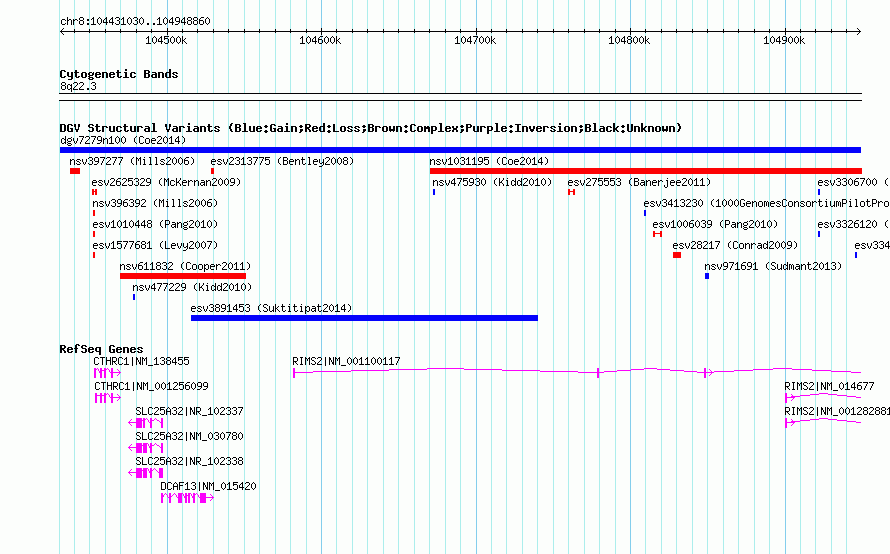Open nsv475930 (Kidd2010) variant label
The width and height of the screenshot is (890, 554).
coord(492,182)
